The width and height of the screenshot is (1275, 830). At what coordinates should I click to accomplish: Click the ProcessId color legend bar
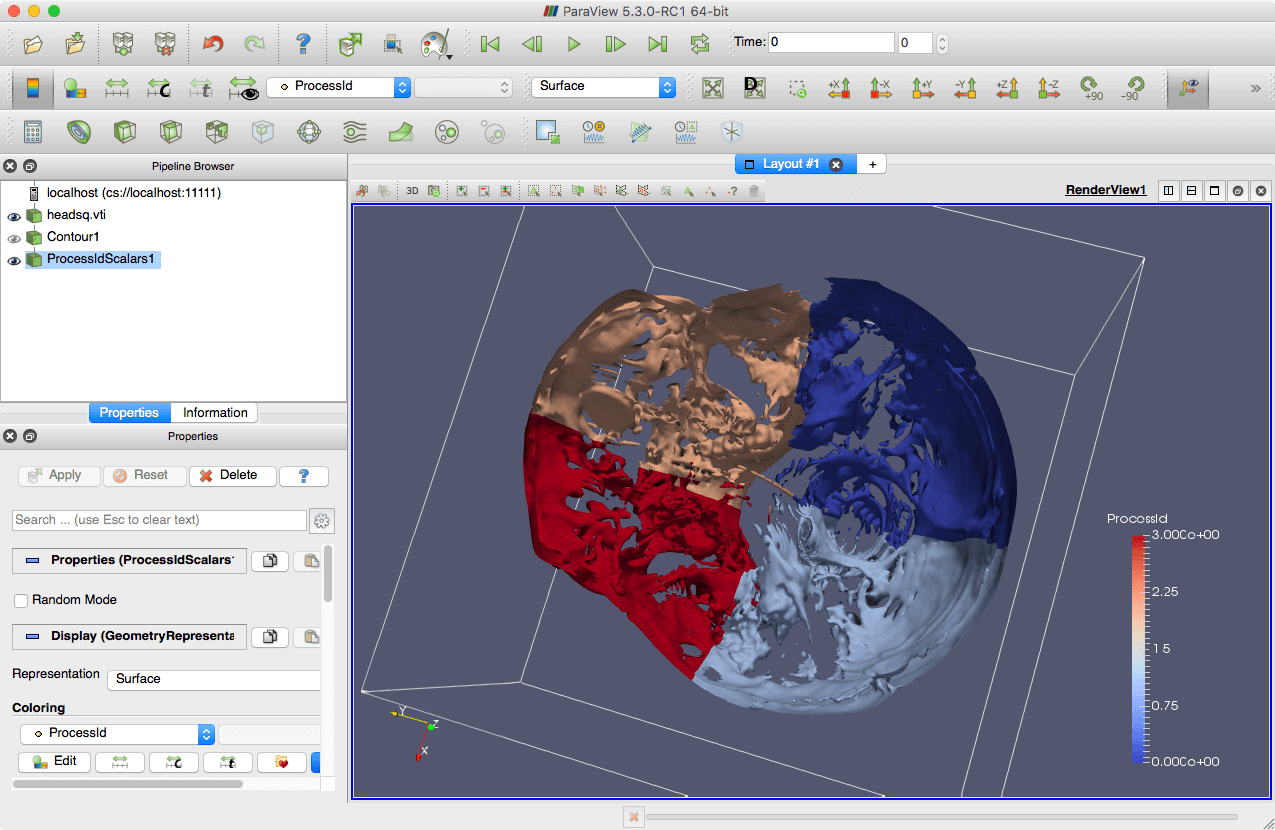[1138, 648]
